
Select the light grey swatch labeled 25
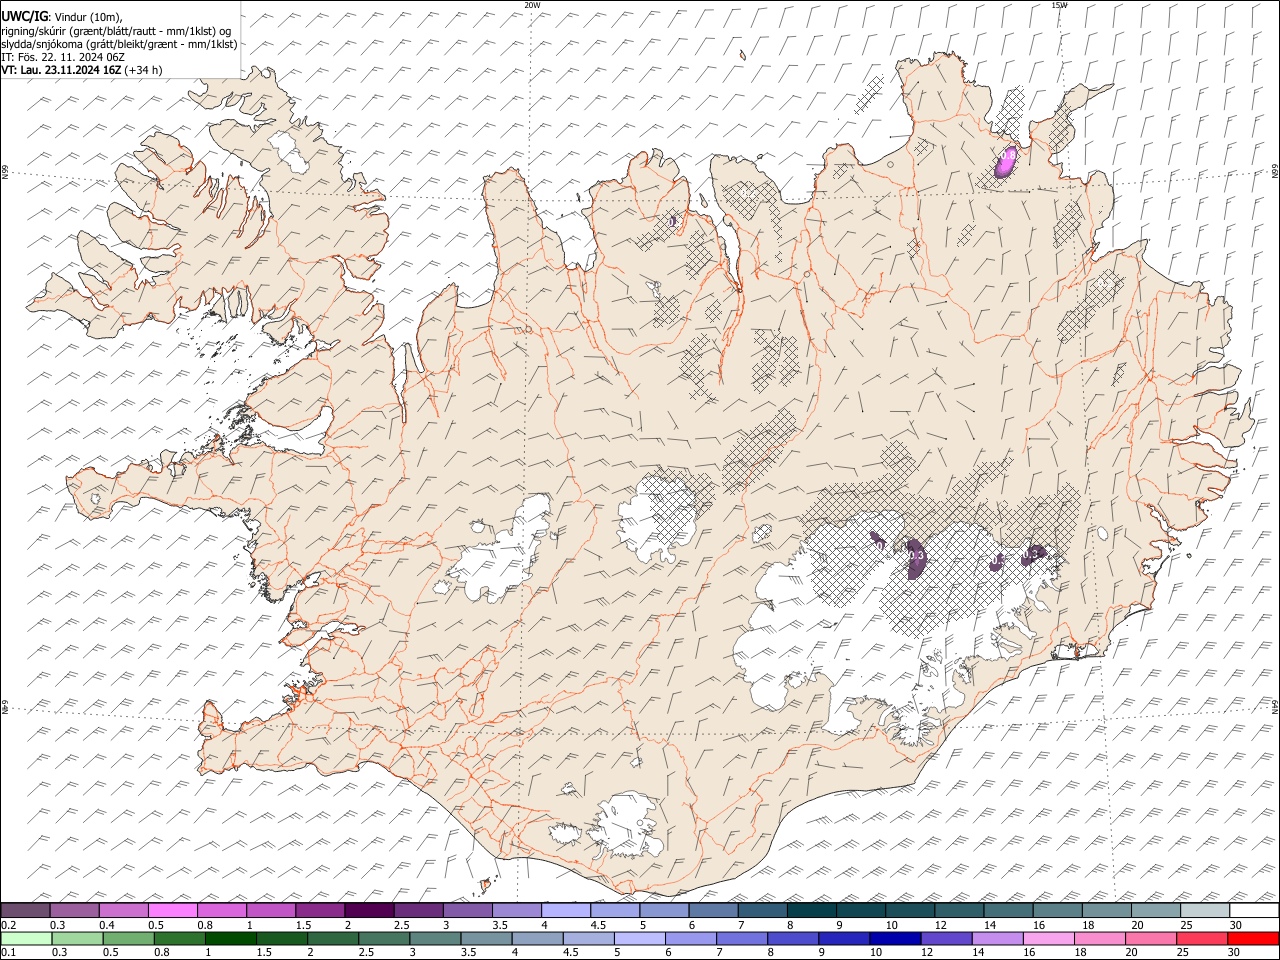pyautogui.click(x=1205, y=910)
